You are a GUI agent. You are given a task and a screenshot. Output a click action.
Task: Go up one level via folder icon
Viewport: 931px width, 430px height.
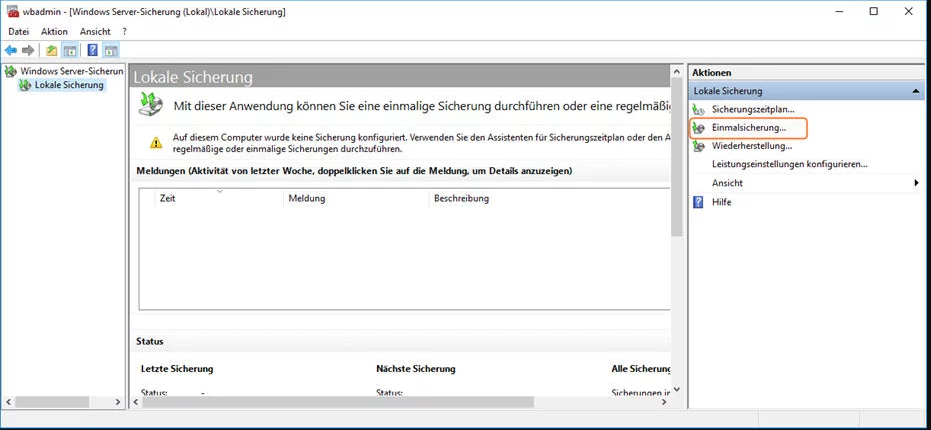52,50
